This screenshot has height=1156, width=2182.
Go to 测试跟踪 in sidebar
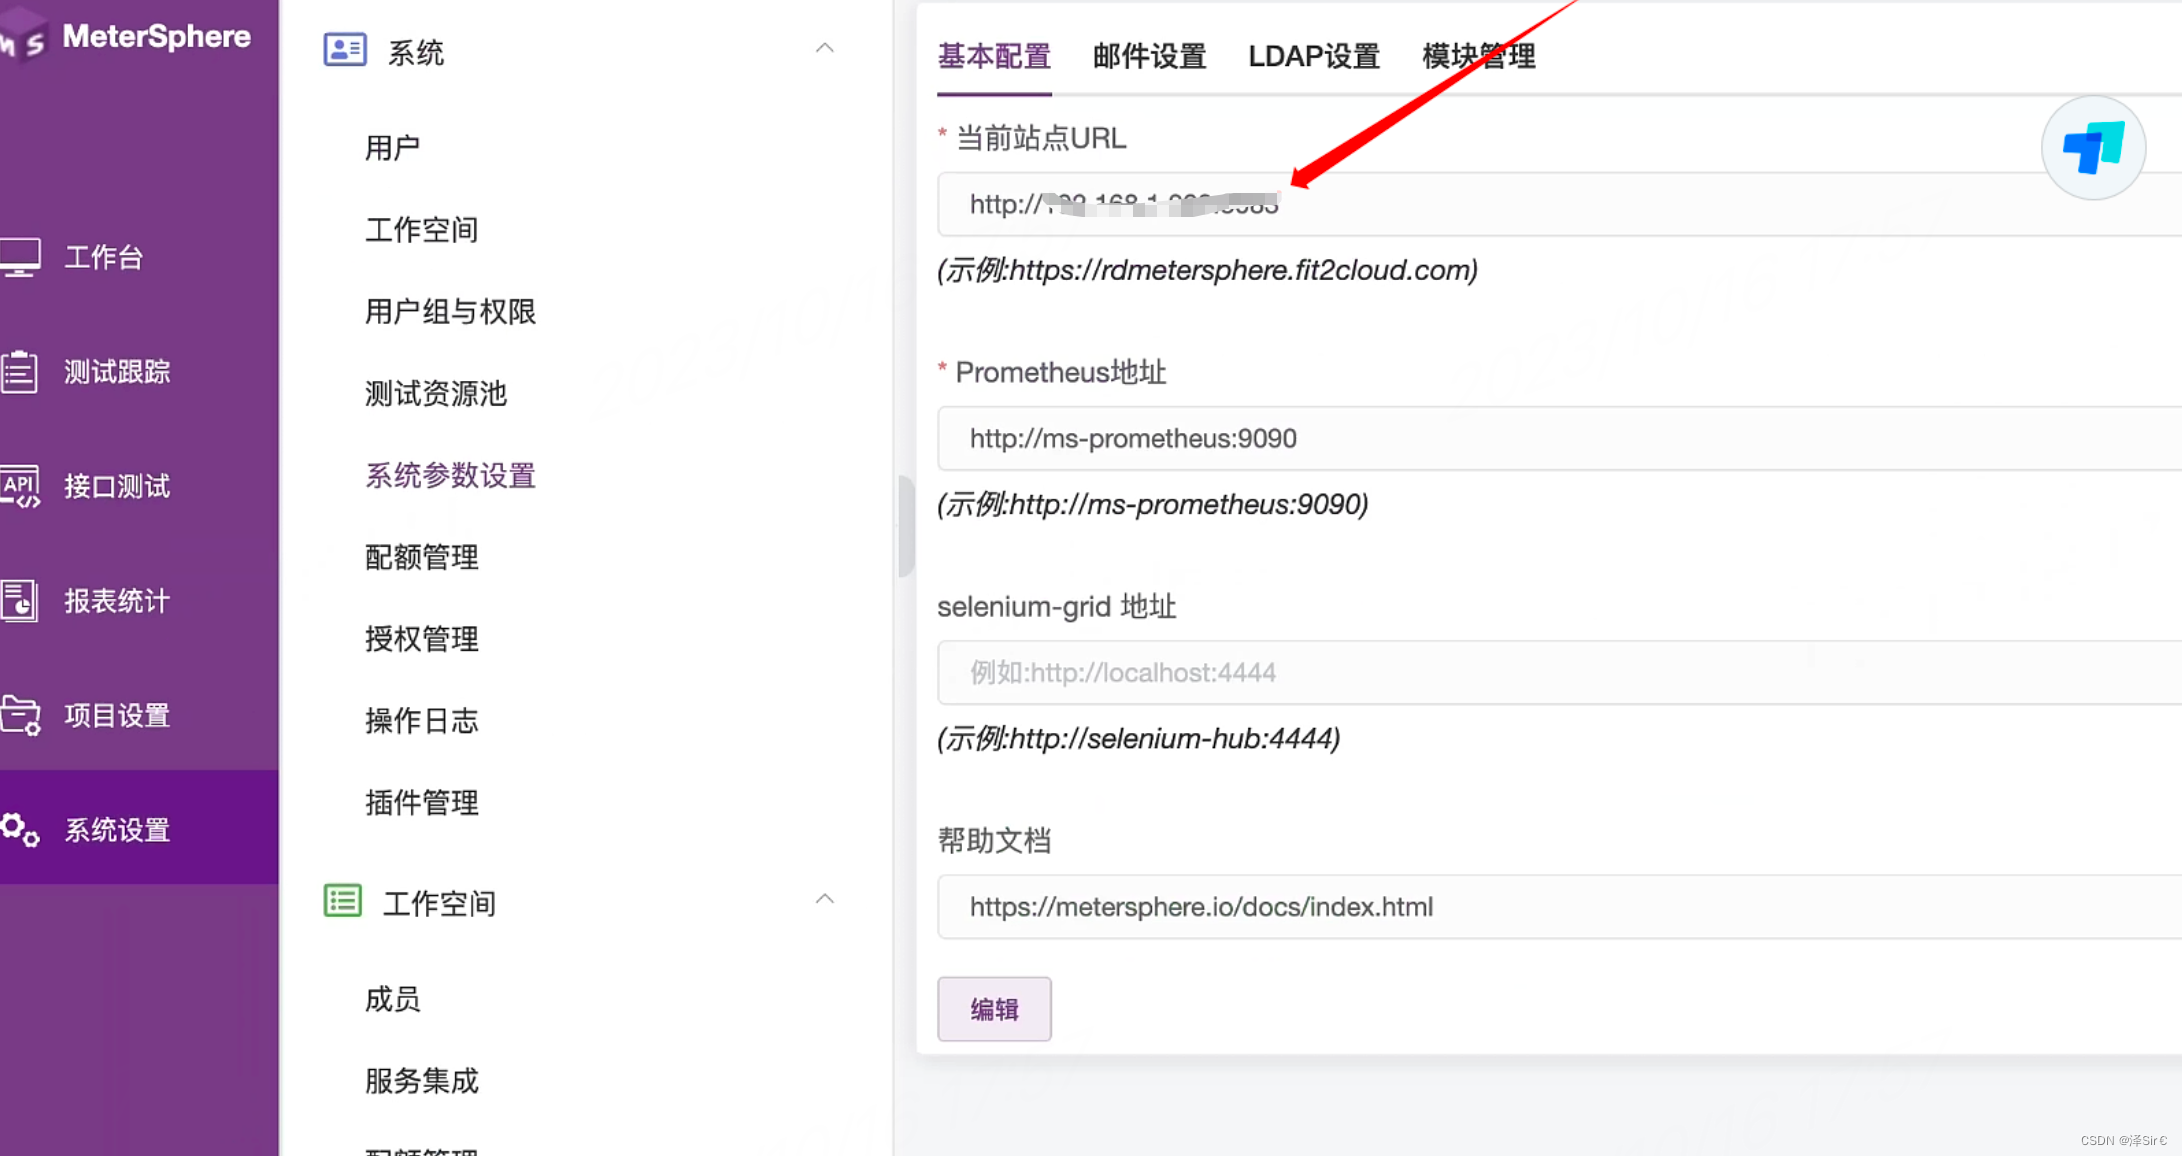point(117,372)
